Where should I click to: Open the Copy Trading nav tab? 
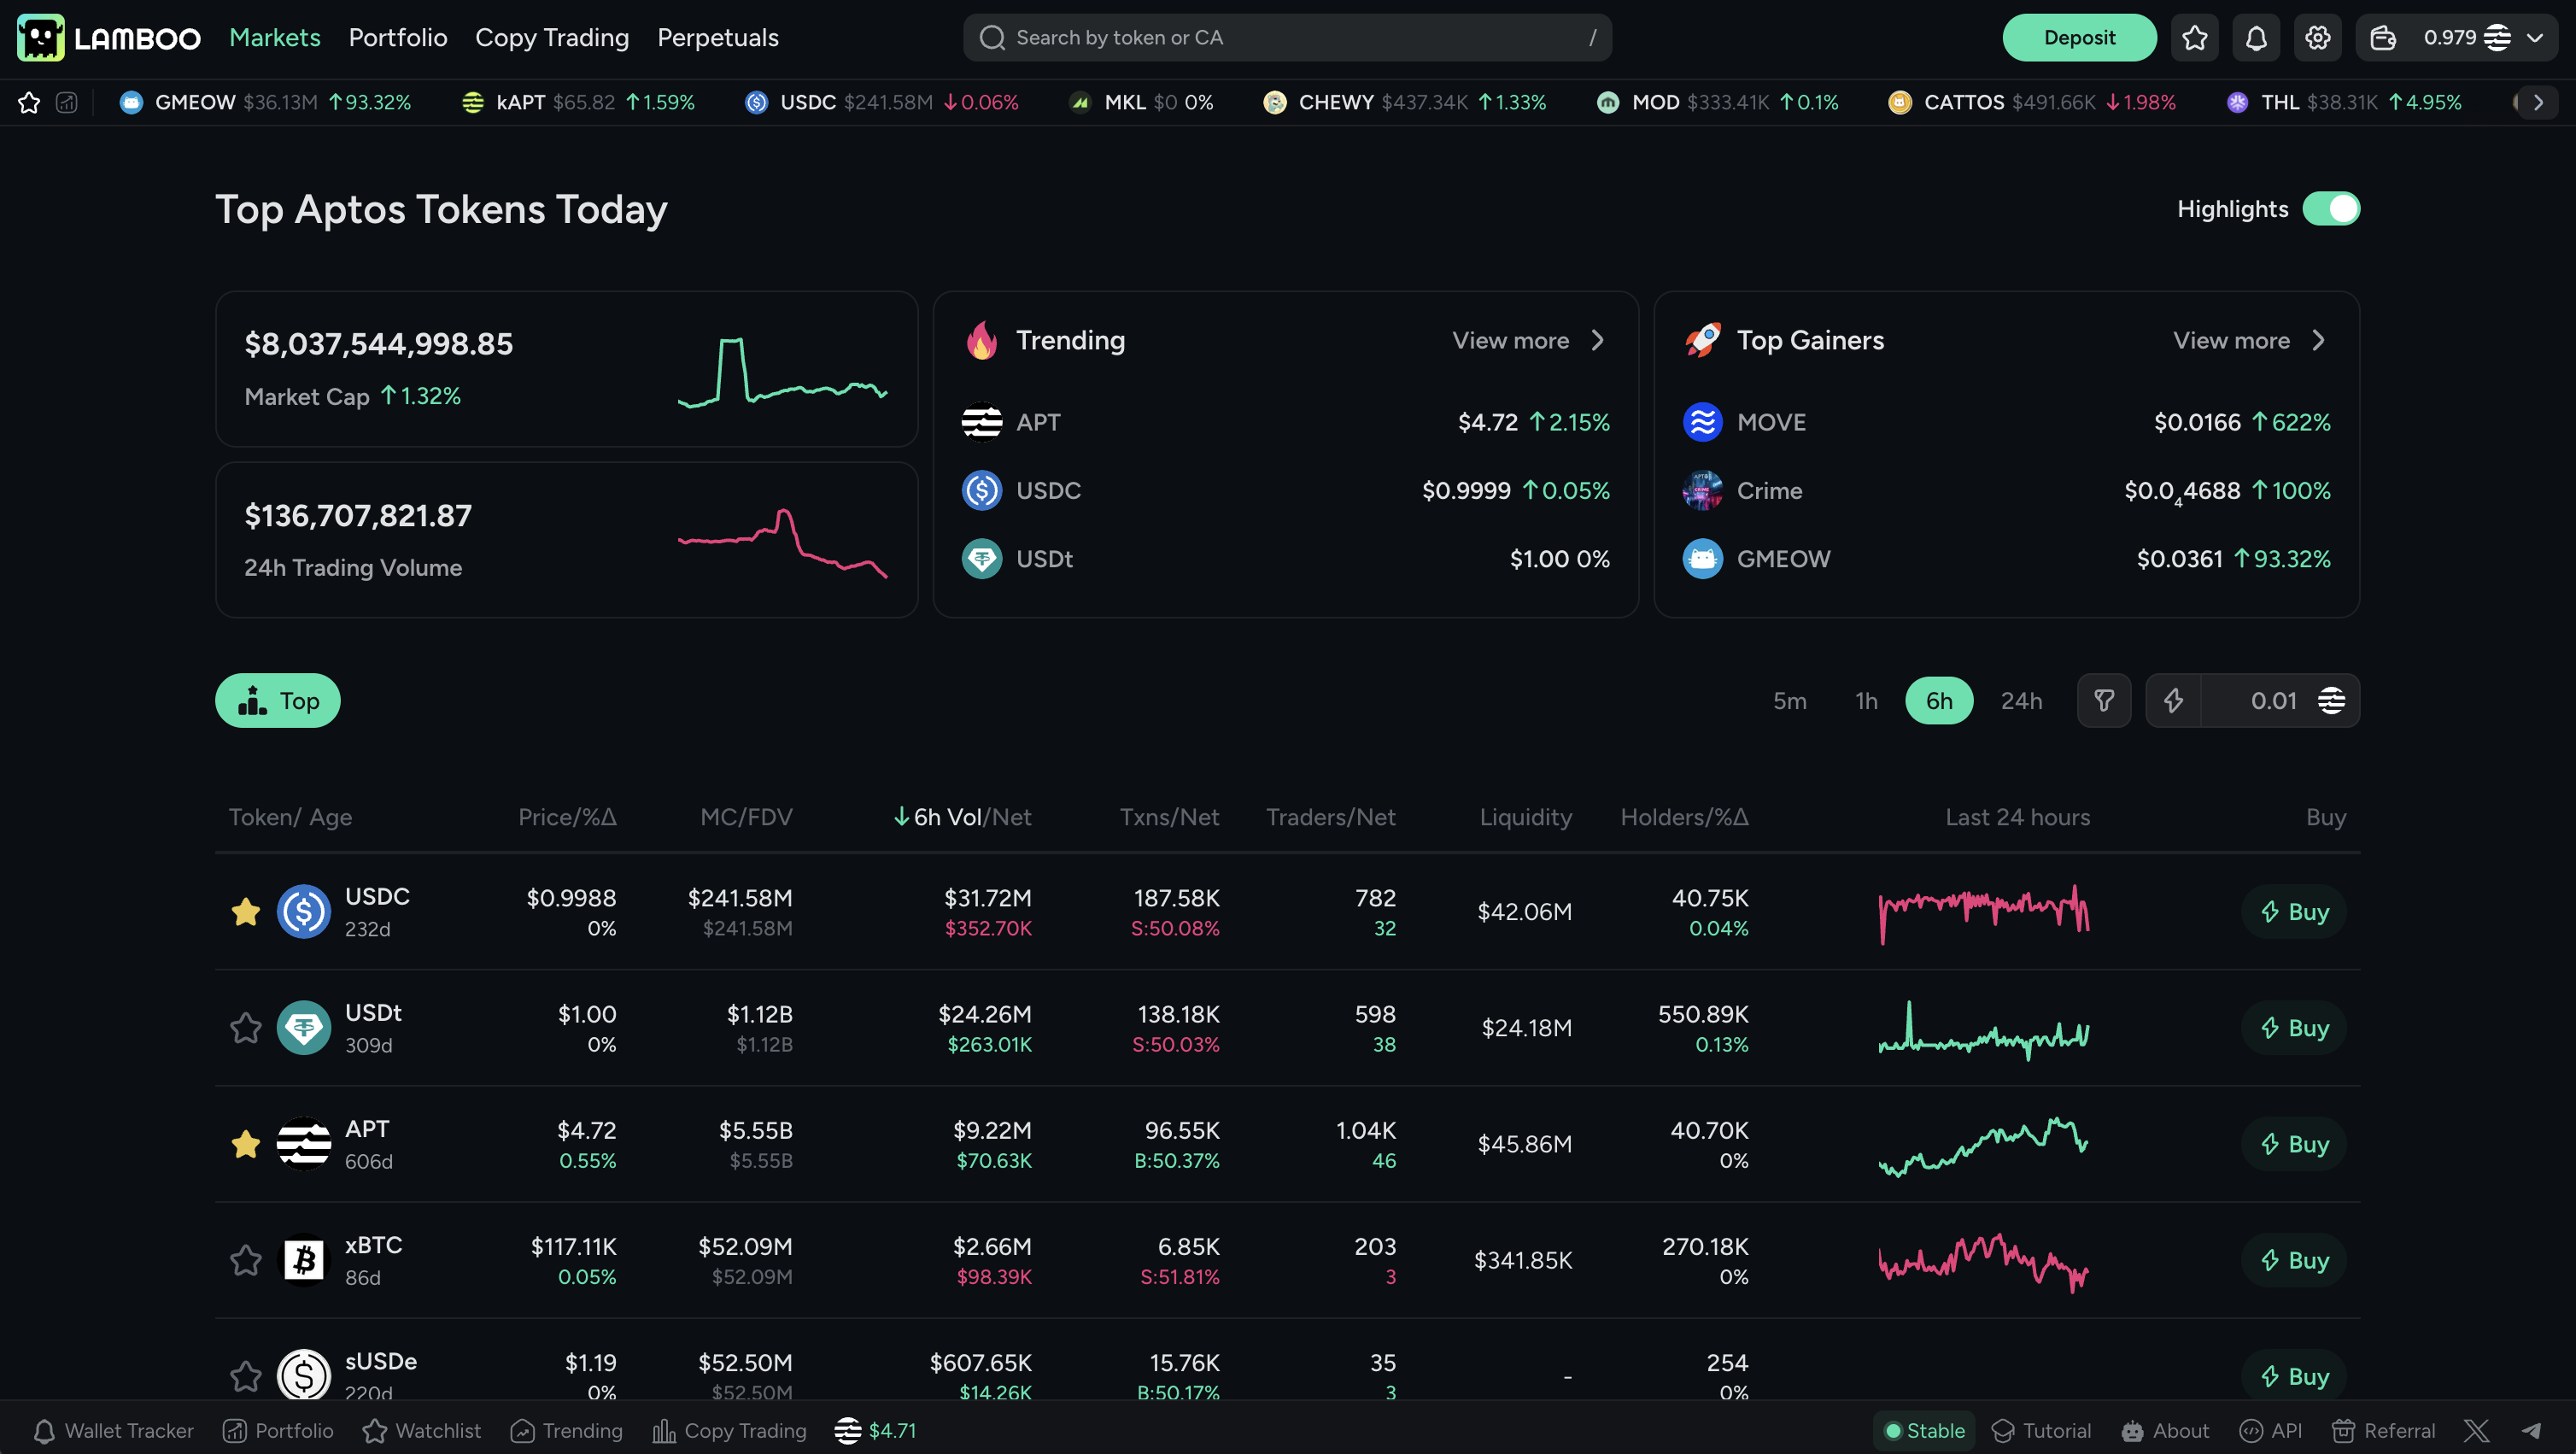click(x=552, y=38)
